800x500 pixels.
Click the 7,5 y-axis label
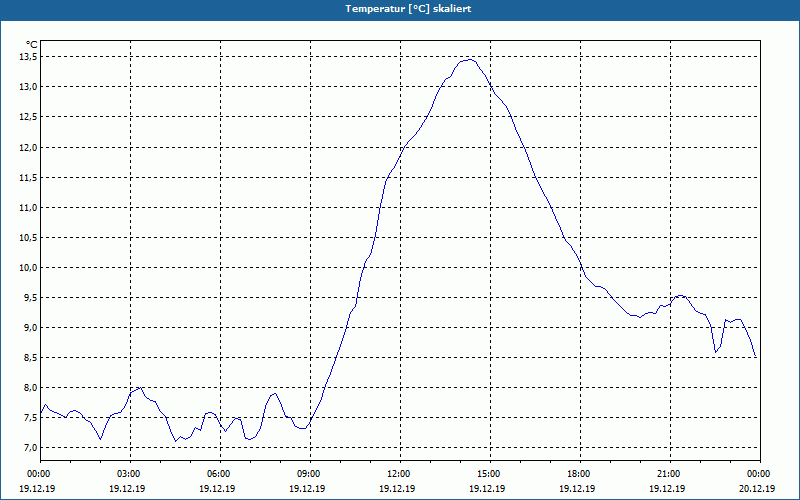[x=31, y=418]
